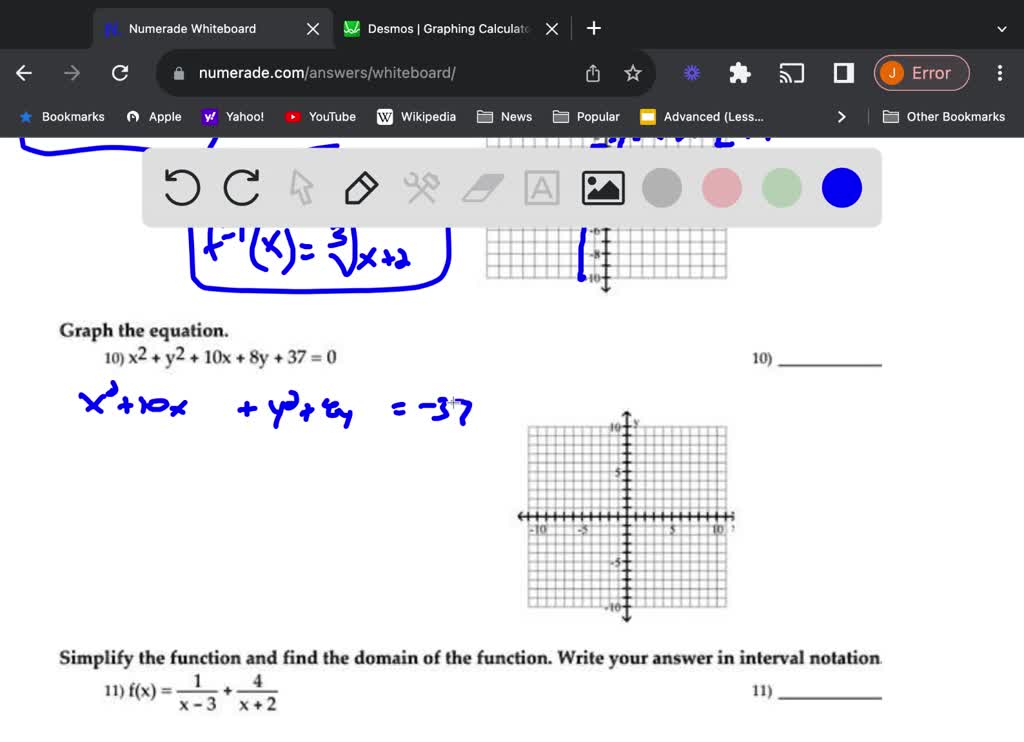
Task: Select the pointer/cursor tool
Action: click(x=301, y=187)
